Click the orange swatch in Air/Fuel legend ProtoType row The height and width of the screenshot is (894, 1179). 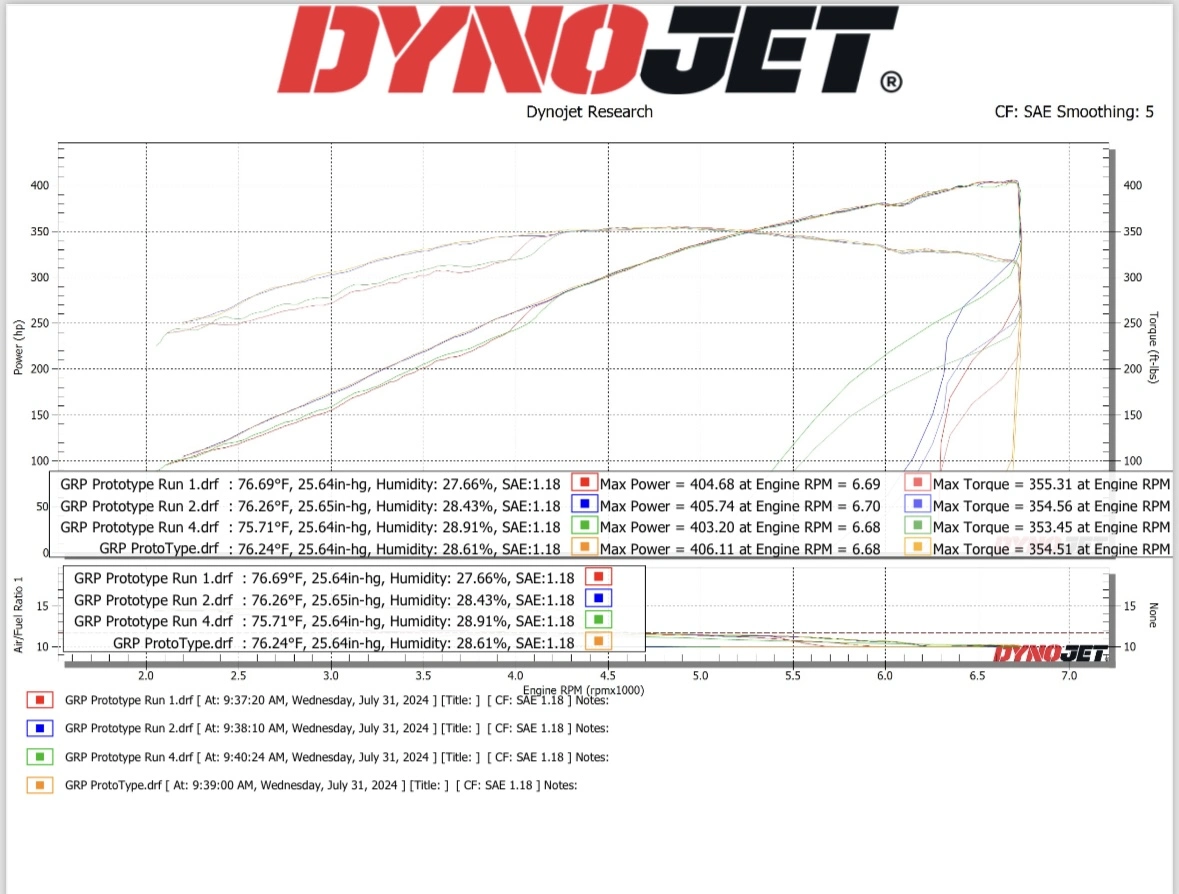pyautogui.click(x=599, y=641)
